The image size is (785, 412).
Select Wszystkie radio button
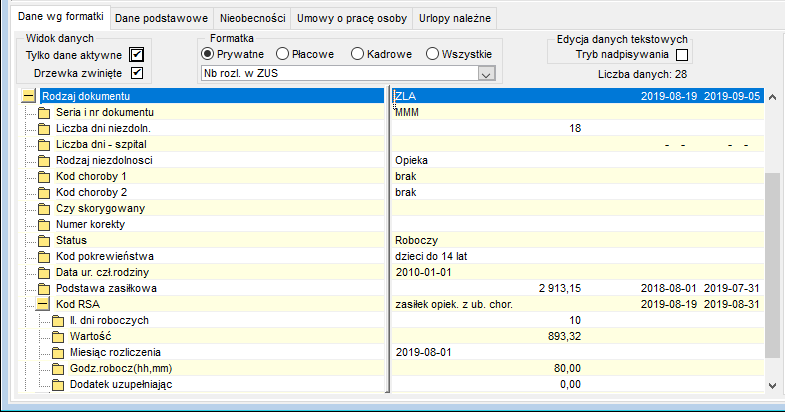click(x=432, y=54)
